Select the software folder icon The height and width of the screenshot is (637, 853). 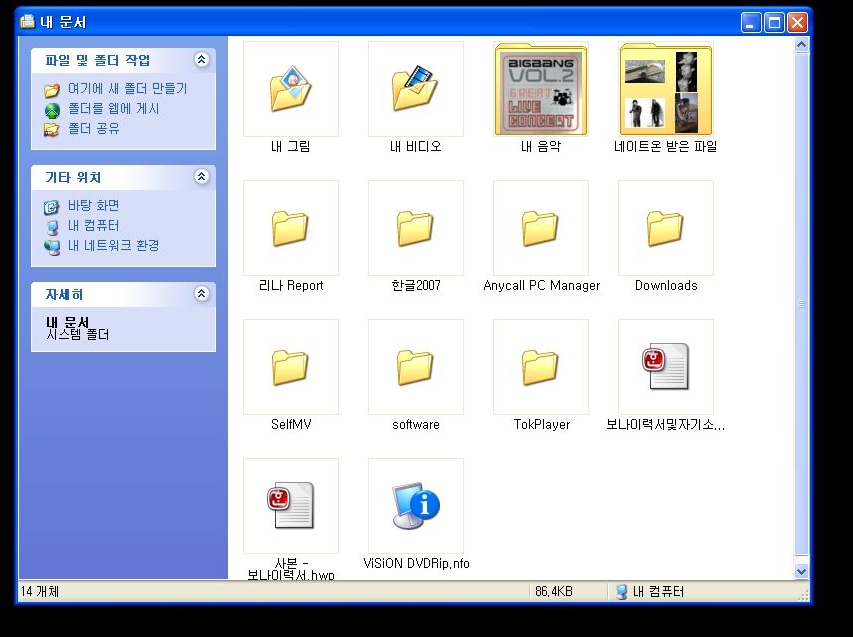416,367
